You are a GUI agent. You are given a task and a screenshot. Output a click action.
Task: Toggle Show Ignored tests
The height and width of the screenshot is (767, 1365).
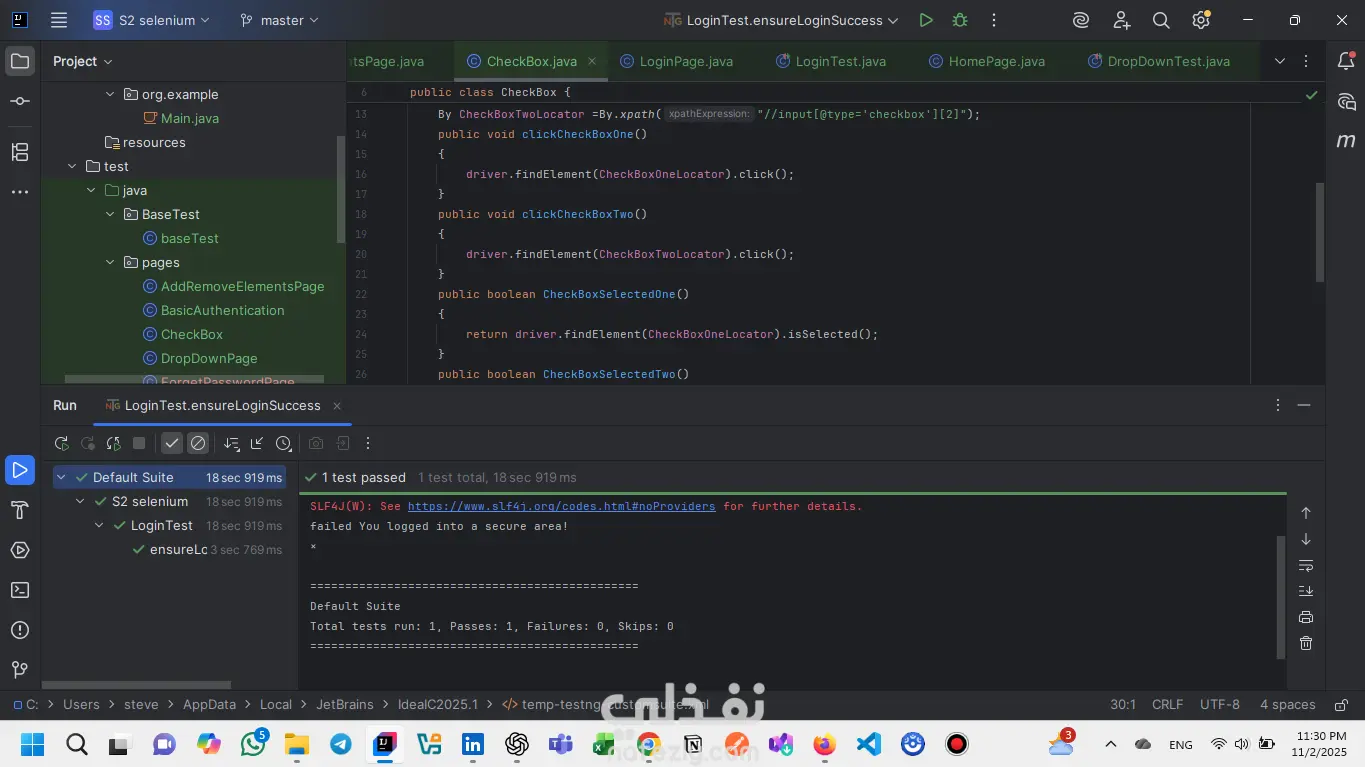coord(198,443)
